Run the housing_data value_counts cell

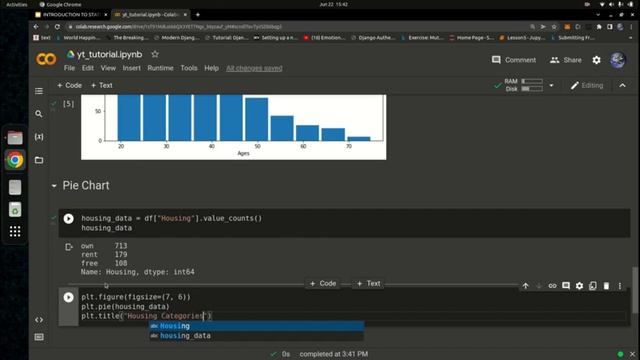pyautogui.click(x=69, y=219)
